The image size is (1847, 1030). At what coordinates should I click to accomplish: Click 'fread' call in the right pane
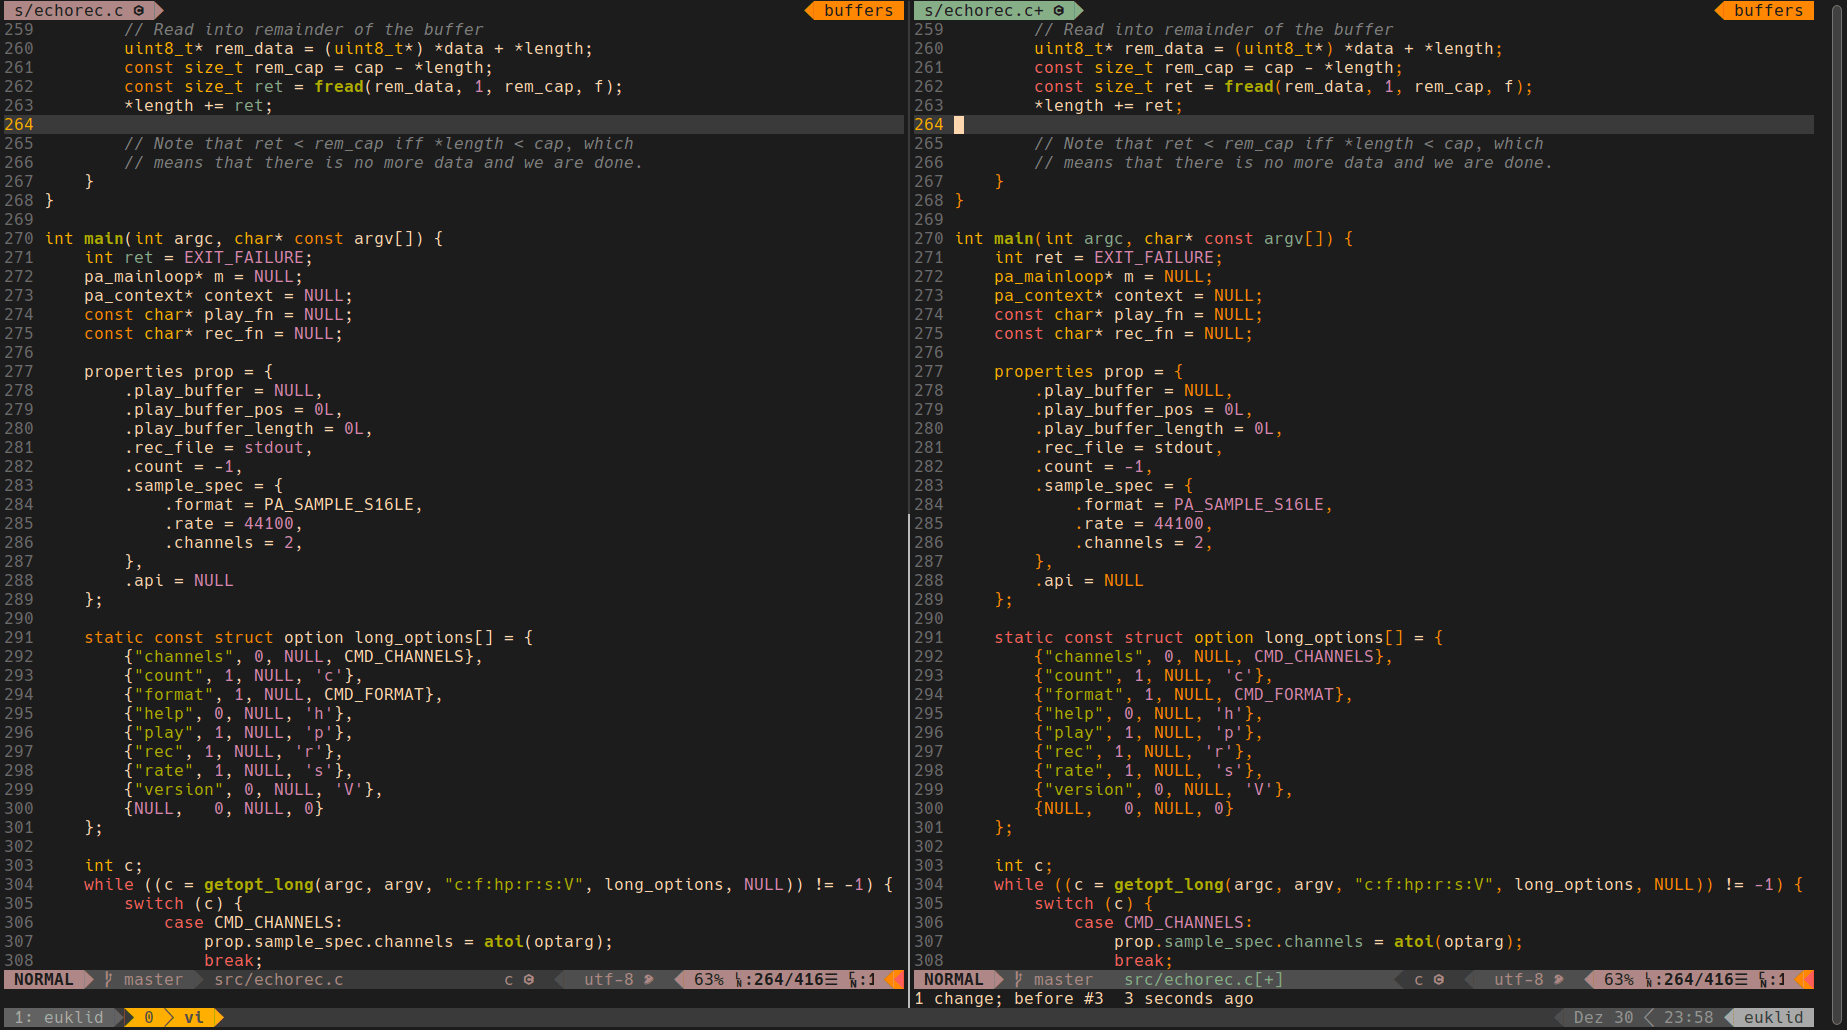[1249, 87]
